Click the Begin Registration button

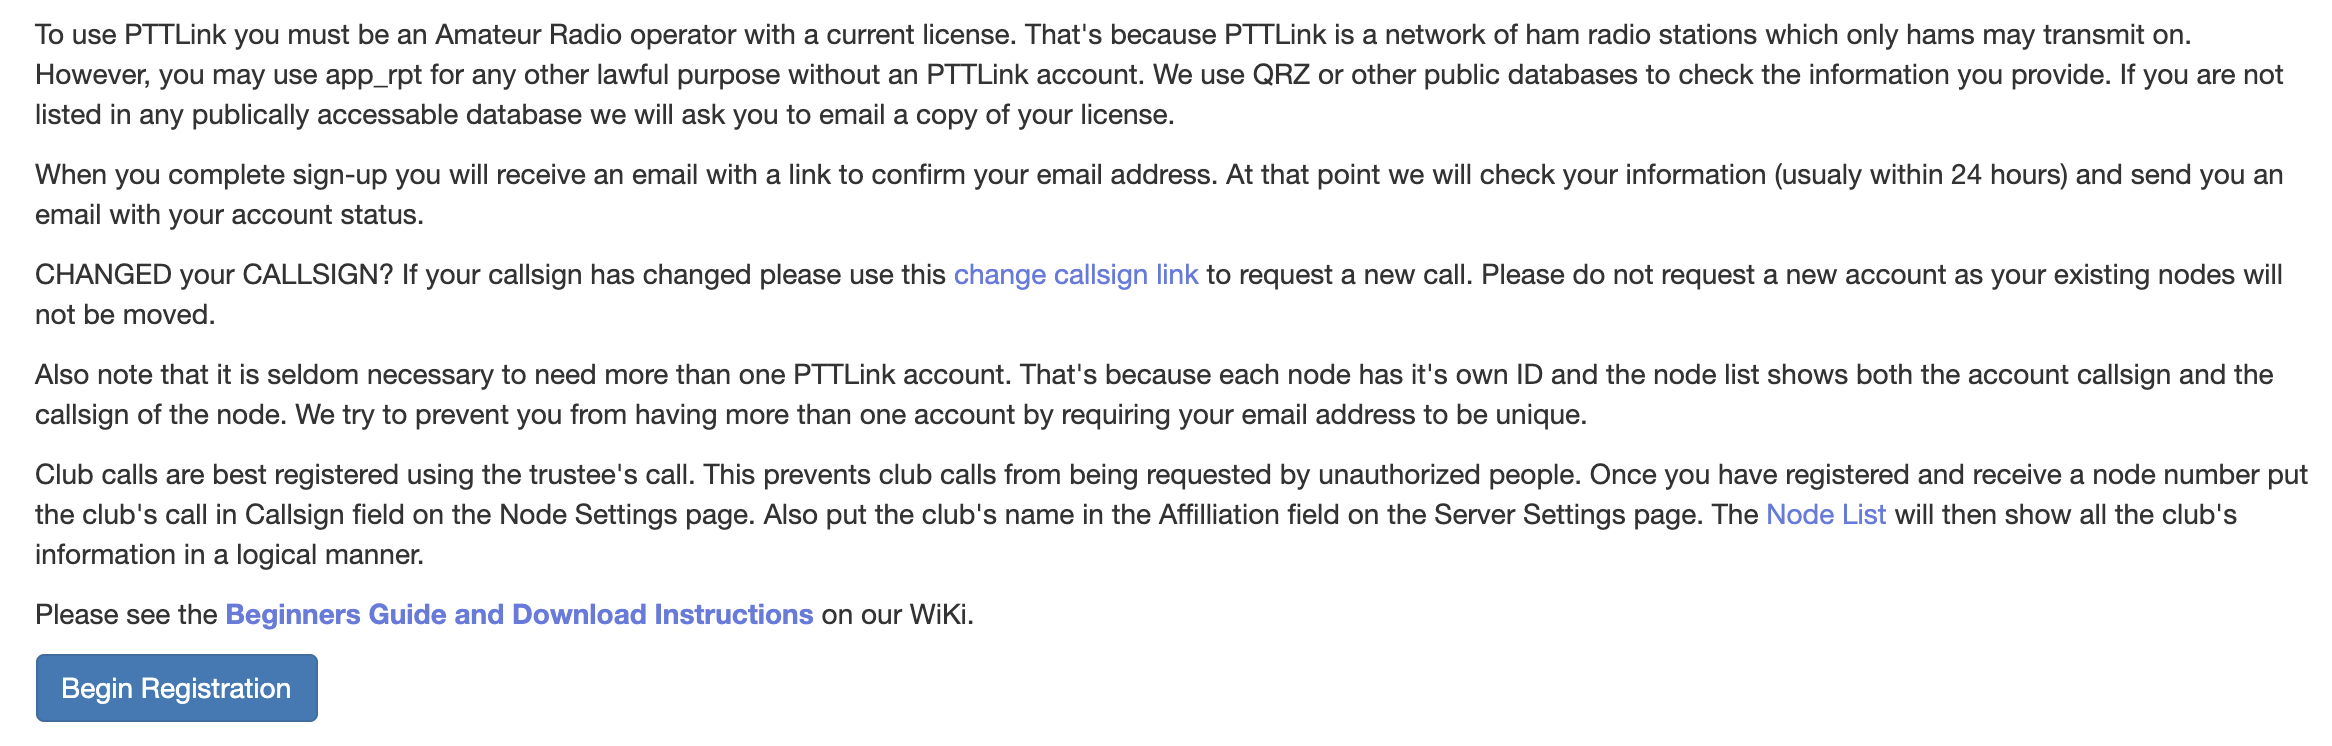coord(177,688)
